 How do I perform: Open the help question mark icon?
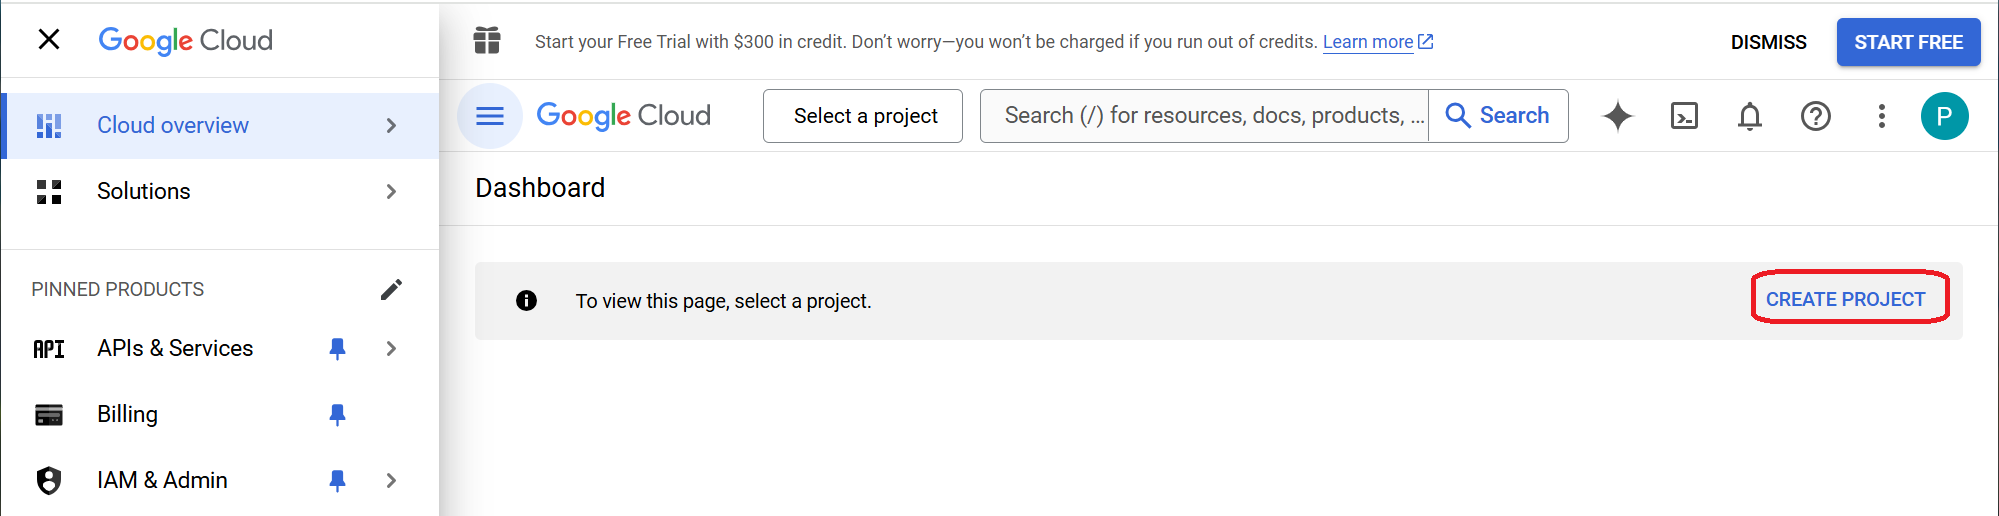[1815, 116]
